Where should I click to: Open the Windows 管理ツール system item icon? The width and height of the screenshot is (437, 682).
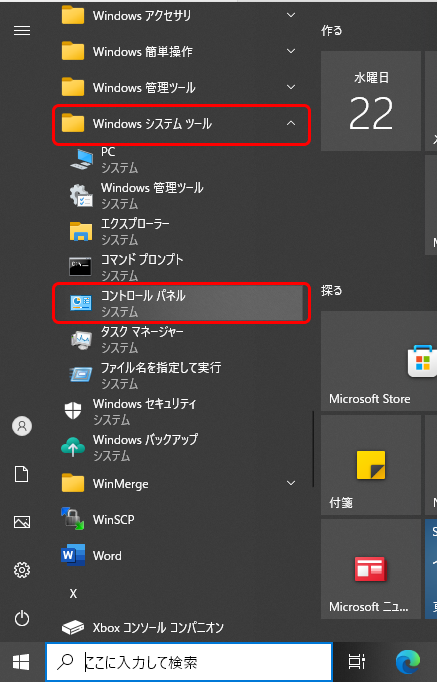(81, 195)
